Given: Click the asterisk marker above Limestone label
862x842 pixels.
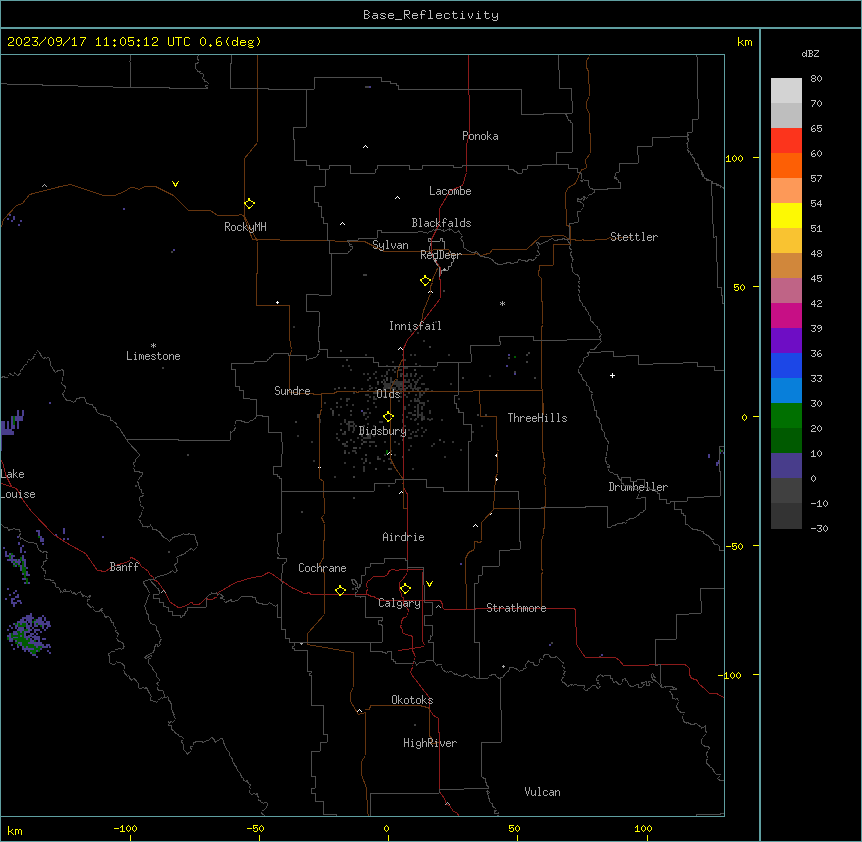Looking at the screenshot, I should pos(153,345).
